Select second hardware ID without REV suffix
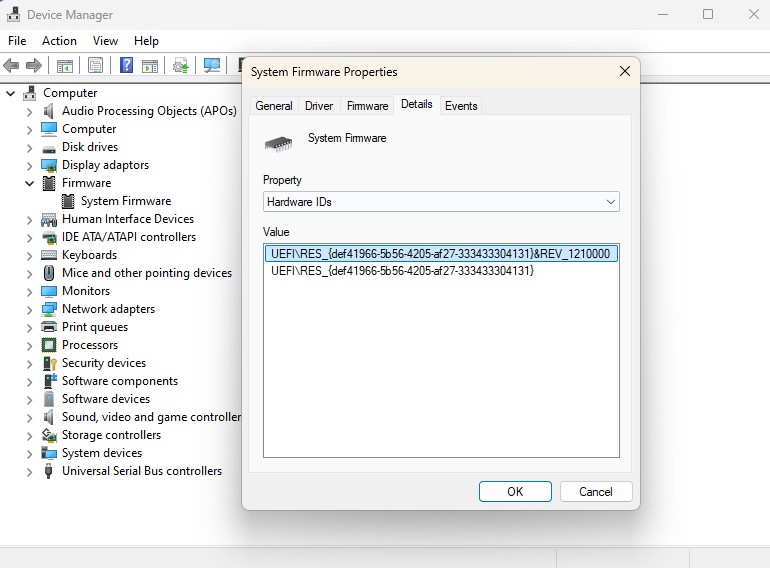 (x=402, y=270)
